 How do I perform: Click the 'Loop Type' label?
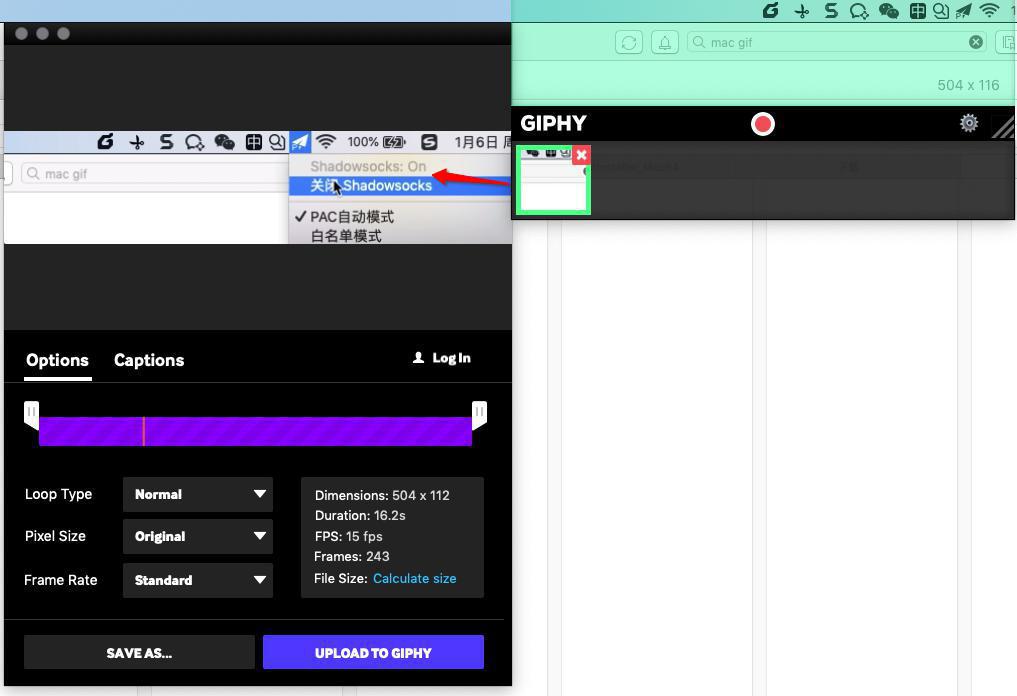click(x=58, y=494)
